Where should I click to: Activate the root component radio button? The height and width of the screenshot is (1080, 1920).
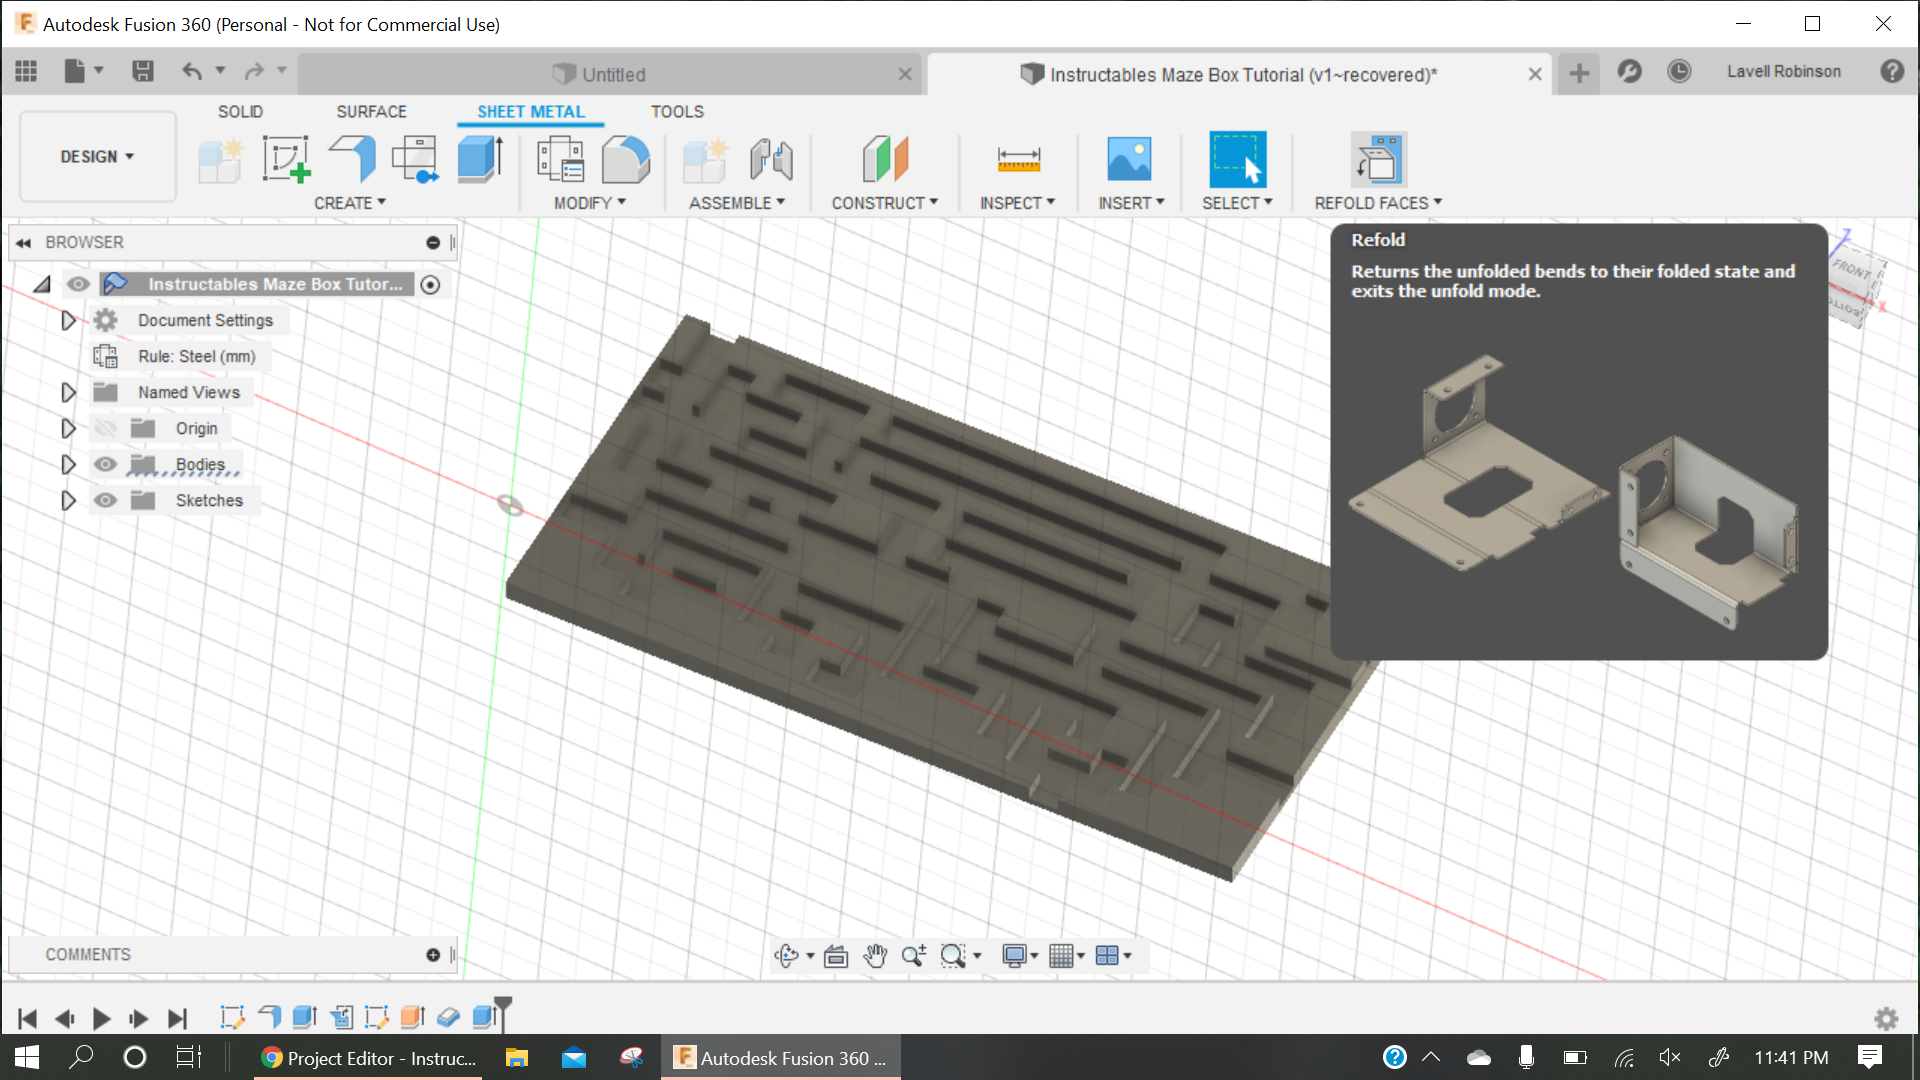click(x=430, y=285)
